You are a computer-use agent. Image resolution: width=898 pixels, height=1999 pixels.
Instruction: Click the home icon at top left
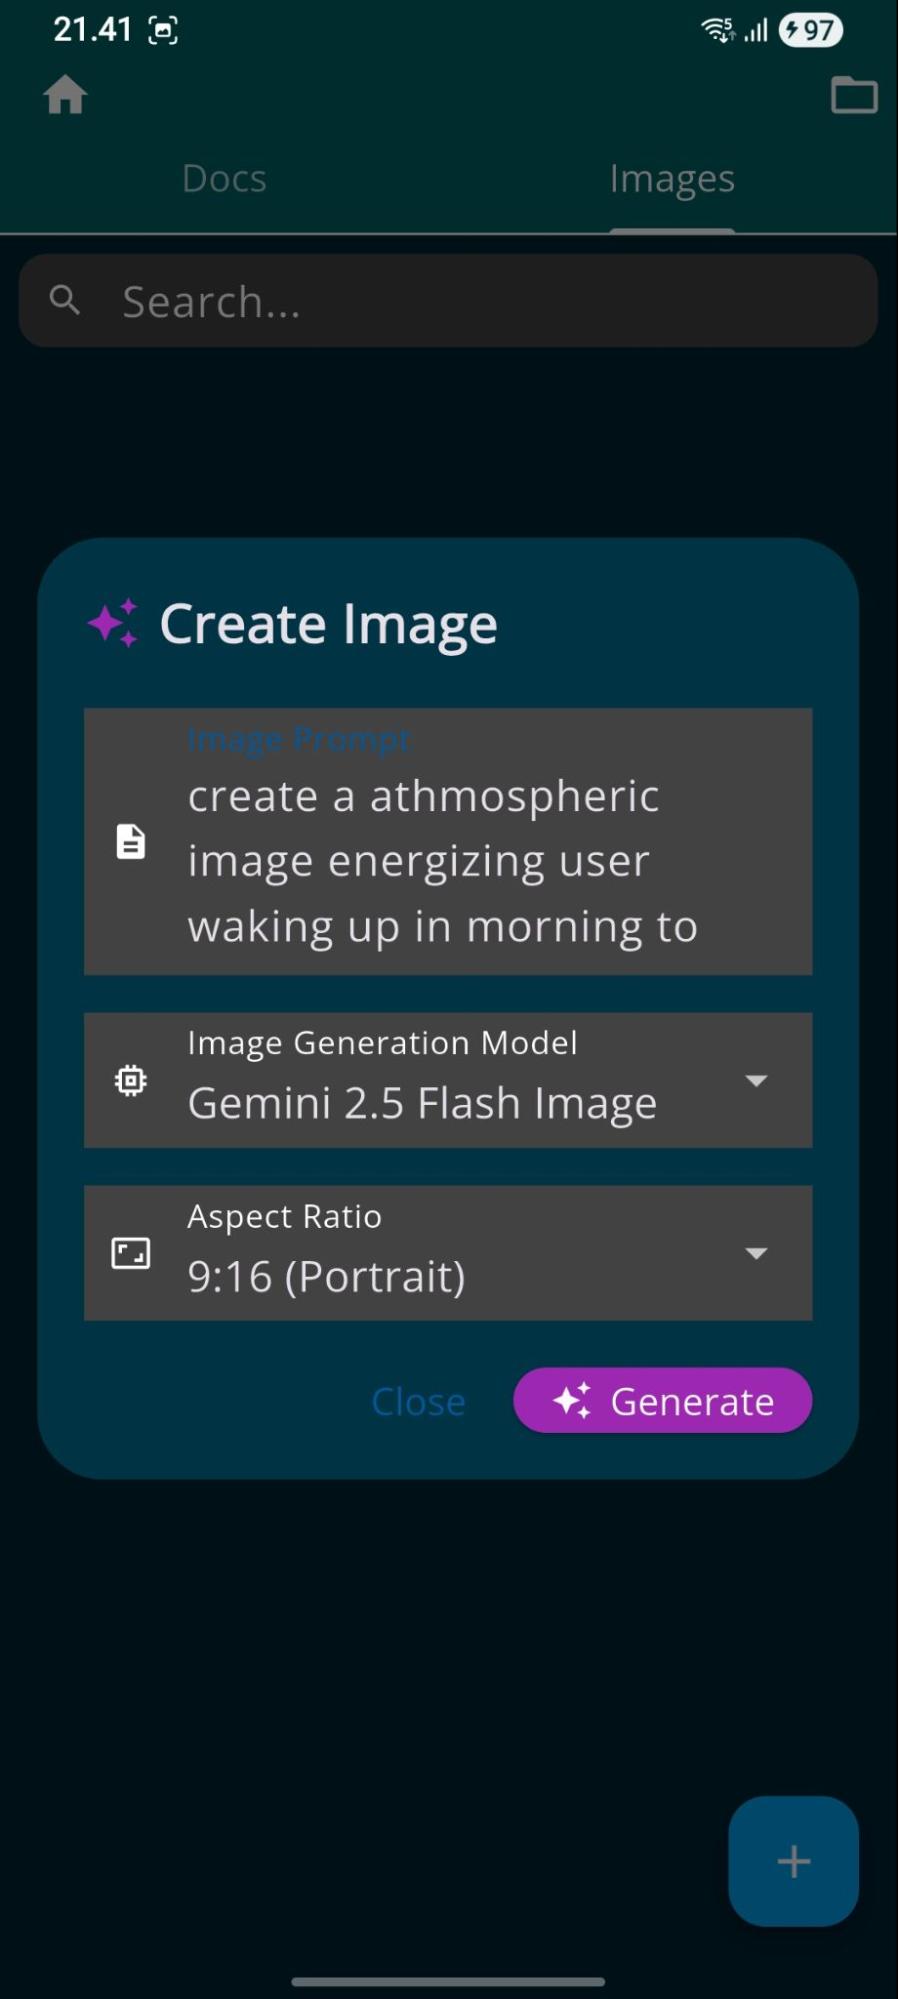[x=64, y=96]
